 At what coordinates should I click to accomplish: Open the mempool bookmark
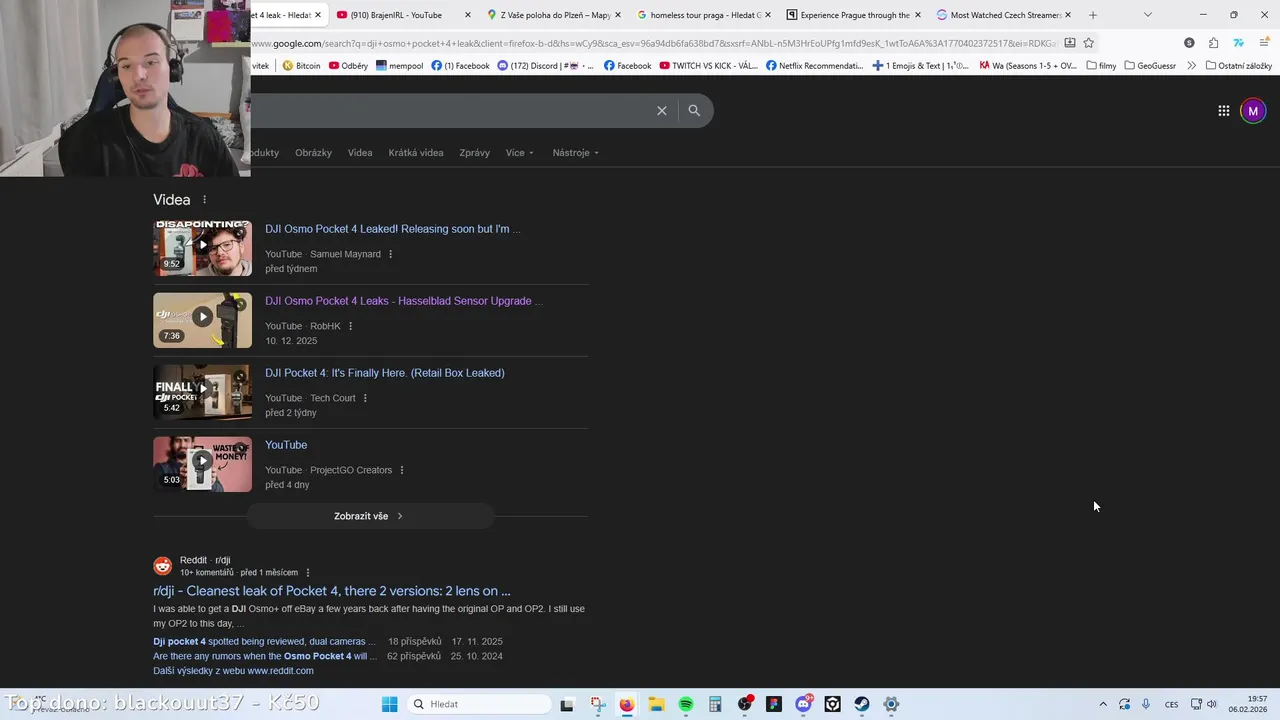coord(399,66)
